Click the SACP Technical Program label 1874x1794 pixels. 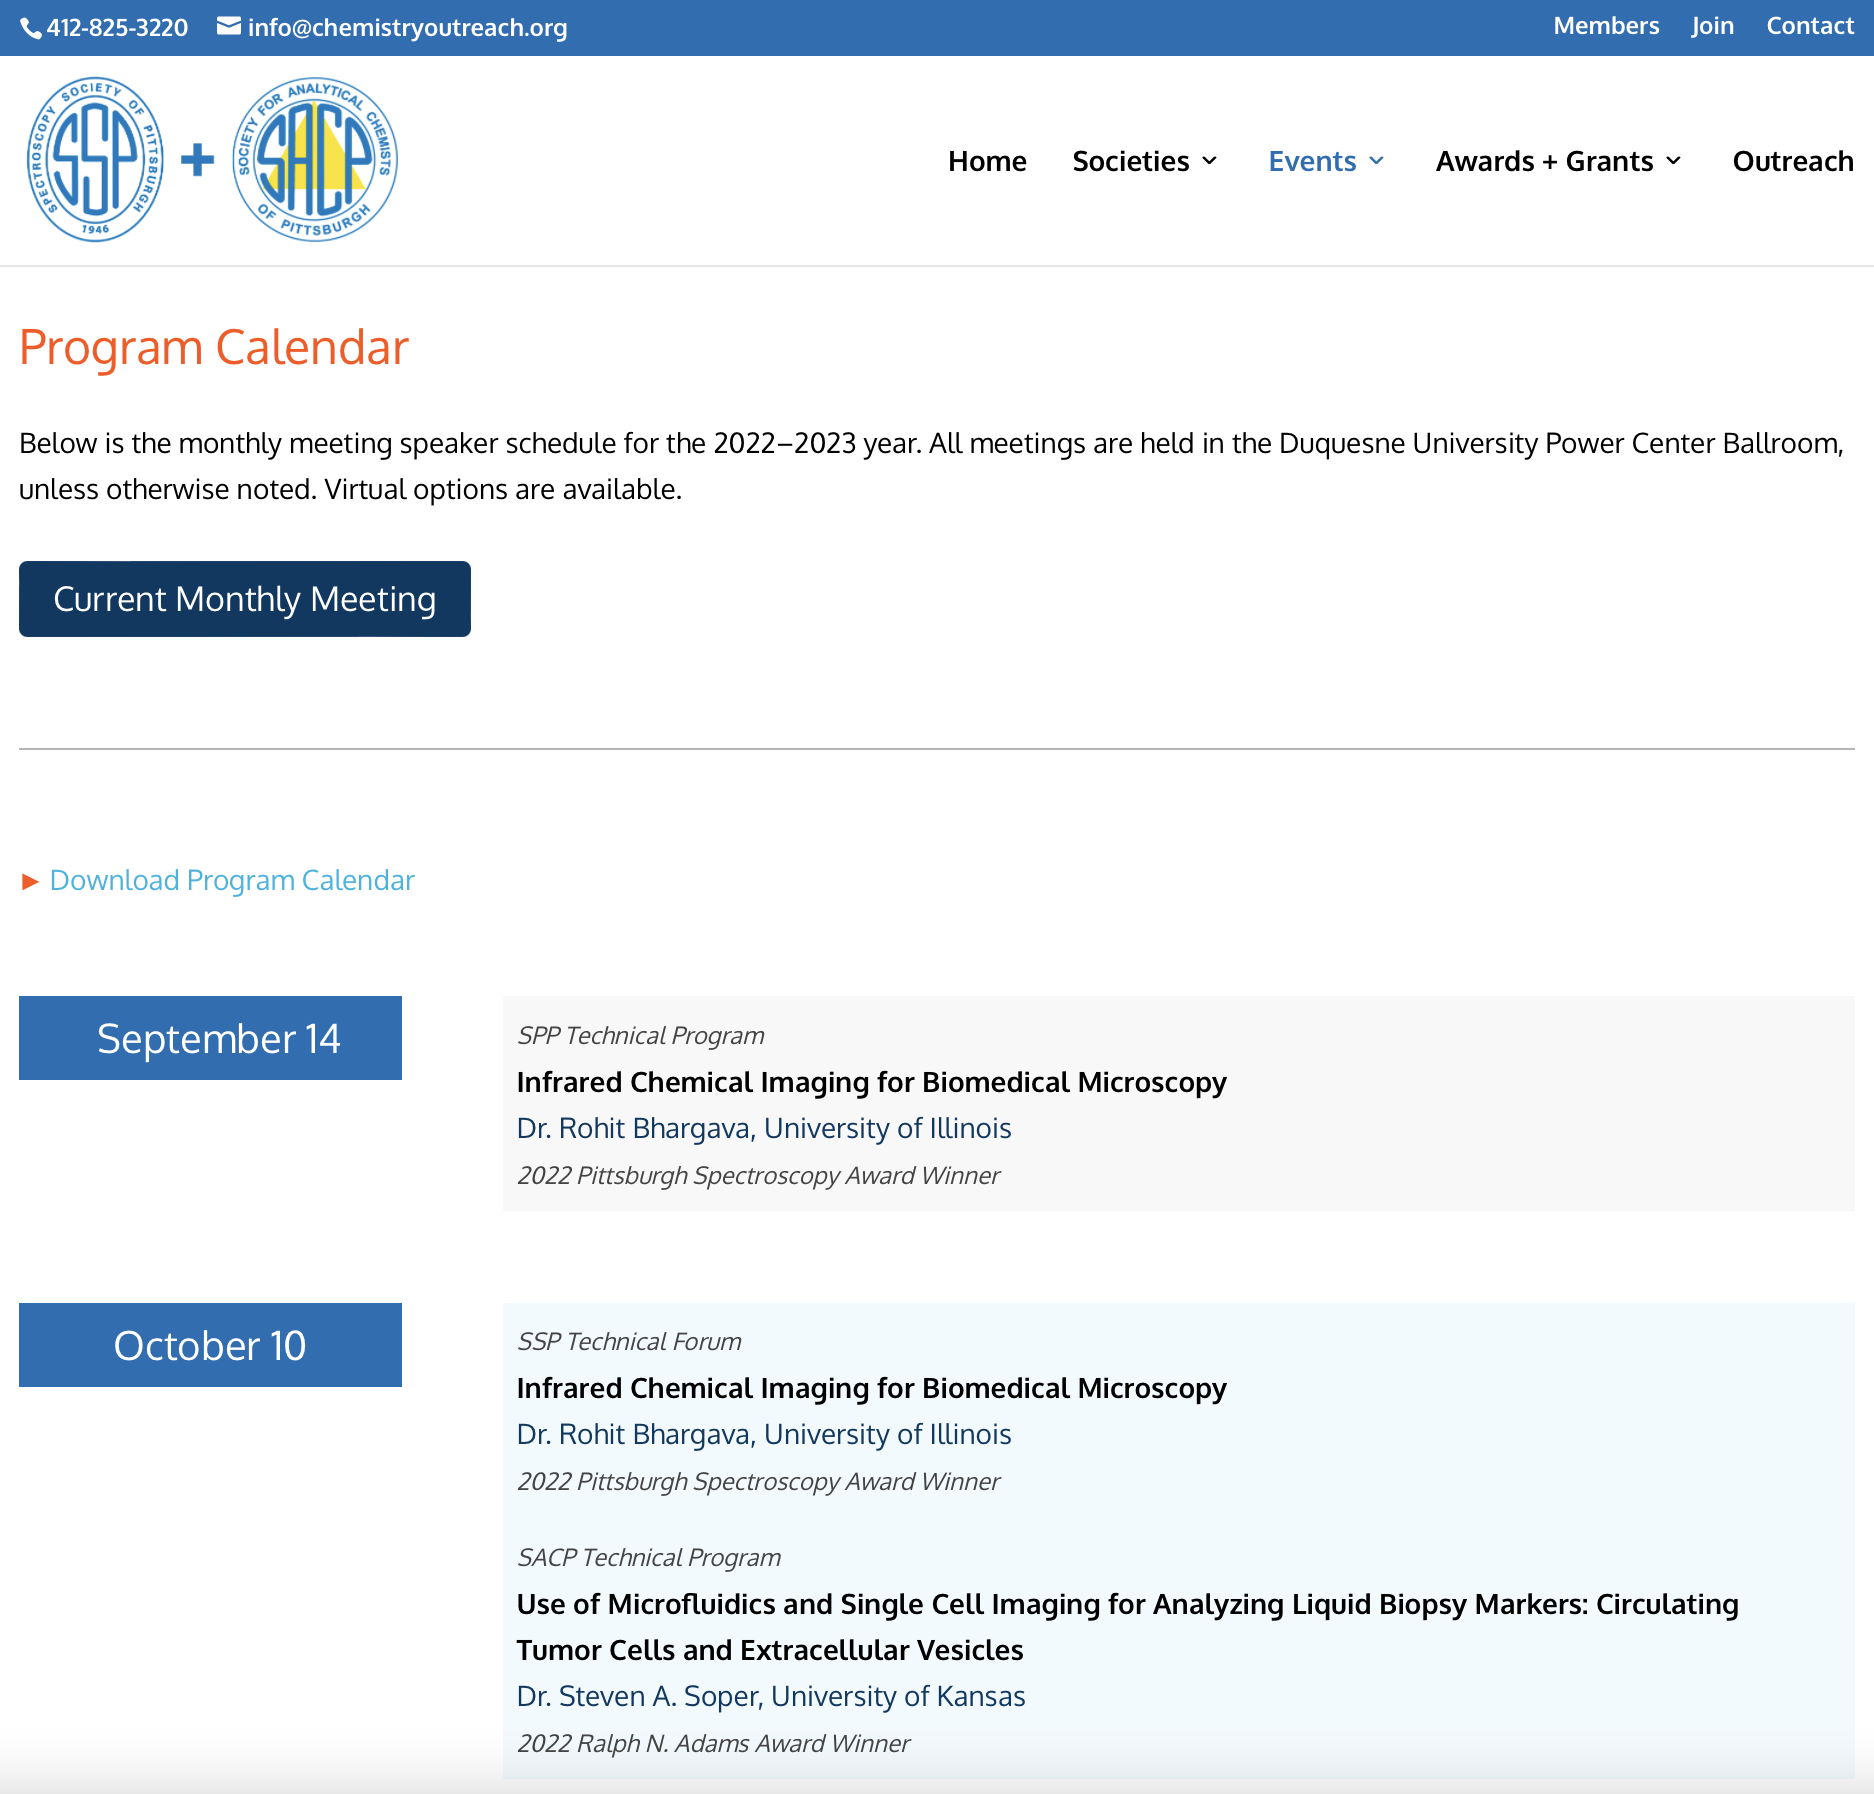pos(649,1558)
